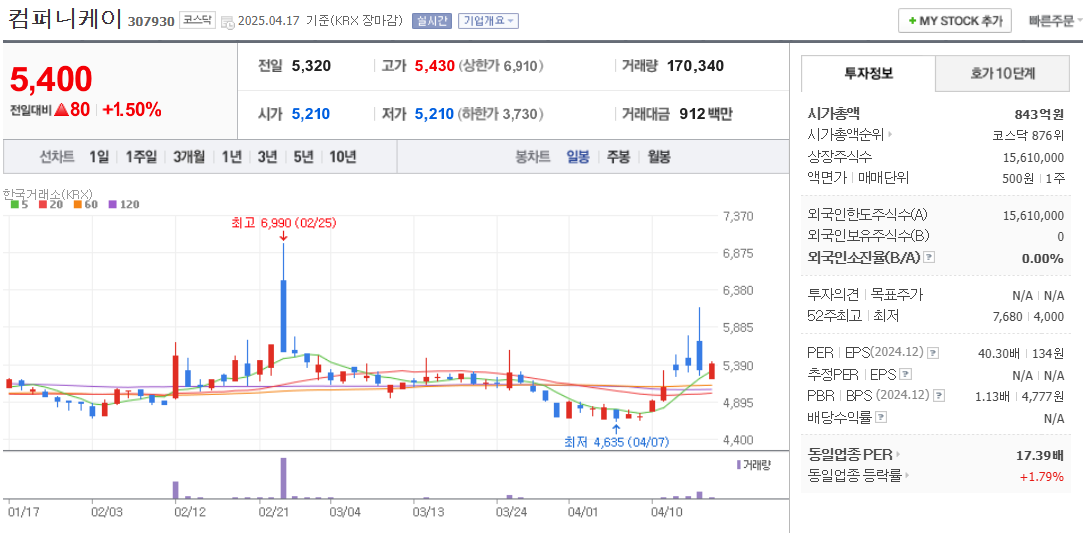Select the 일봉 candlestick chart

[578, 157]
